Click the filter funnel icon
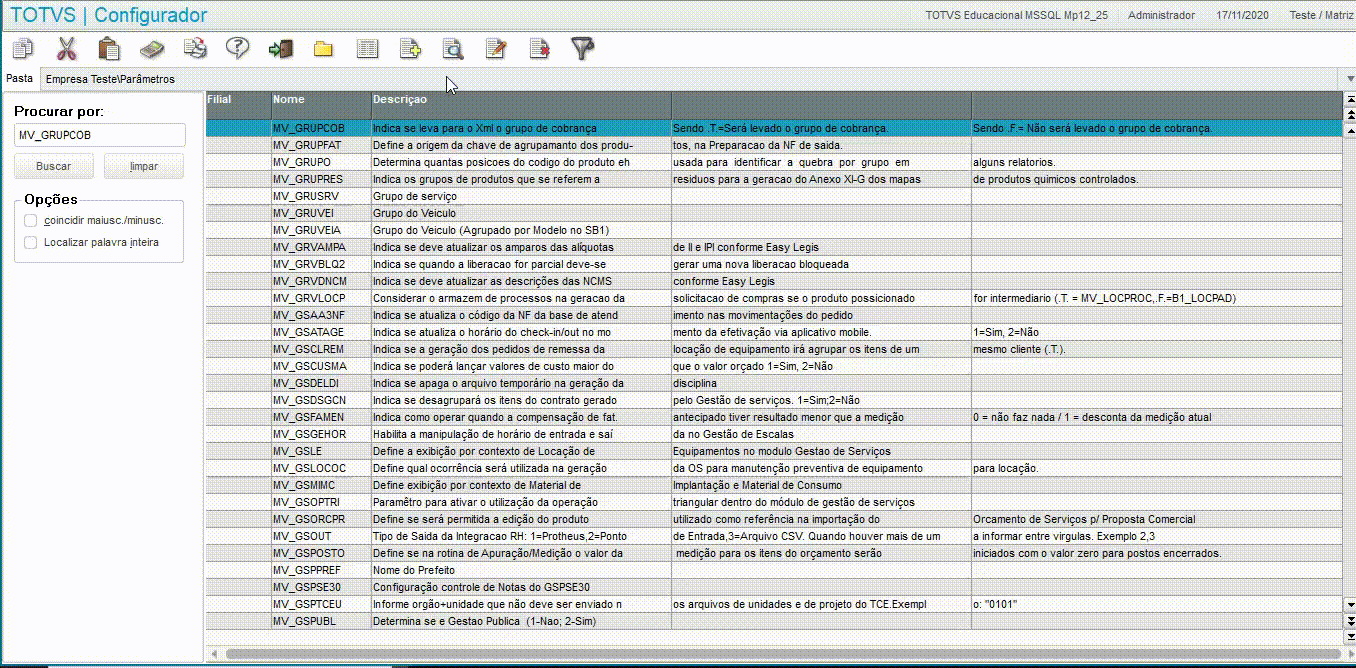 click(582, 47)
